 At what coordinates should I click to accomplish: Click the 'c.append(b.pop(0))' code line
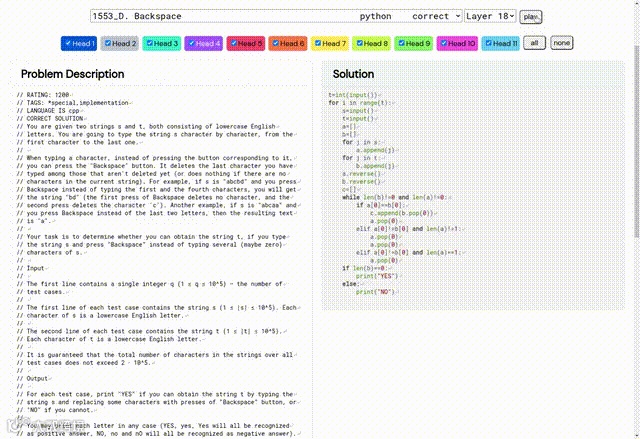(402, 213)
